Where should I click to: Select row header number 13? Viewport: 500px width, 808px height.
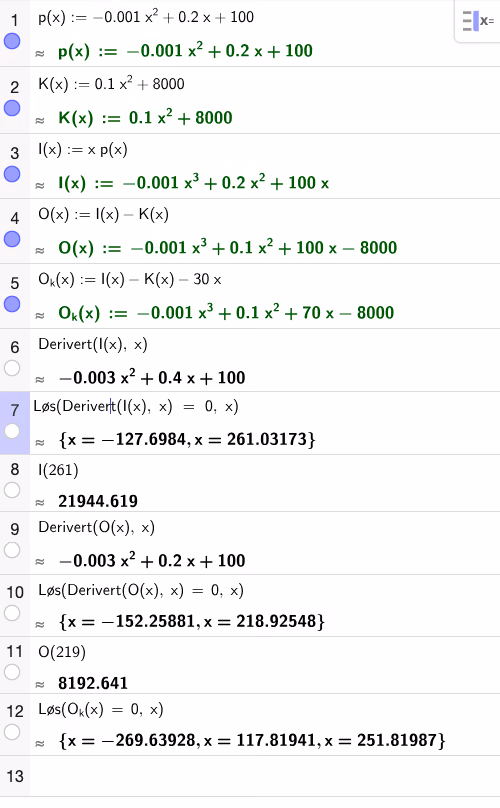tap(15, 776)
